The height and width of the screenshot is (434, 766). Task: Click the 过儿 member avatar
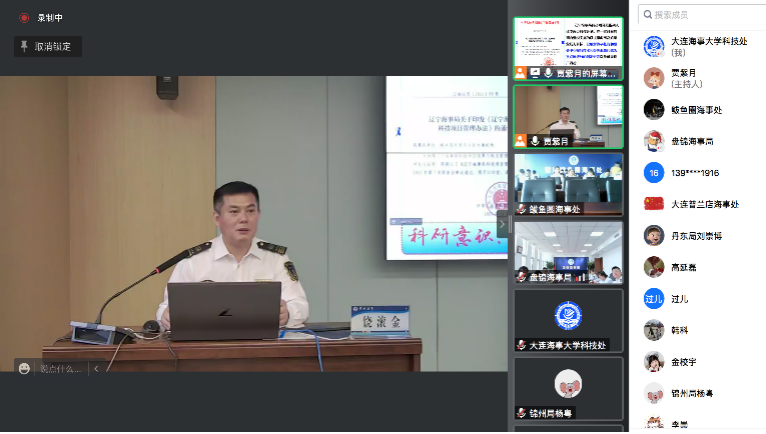coord(654,298)
